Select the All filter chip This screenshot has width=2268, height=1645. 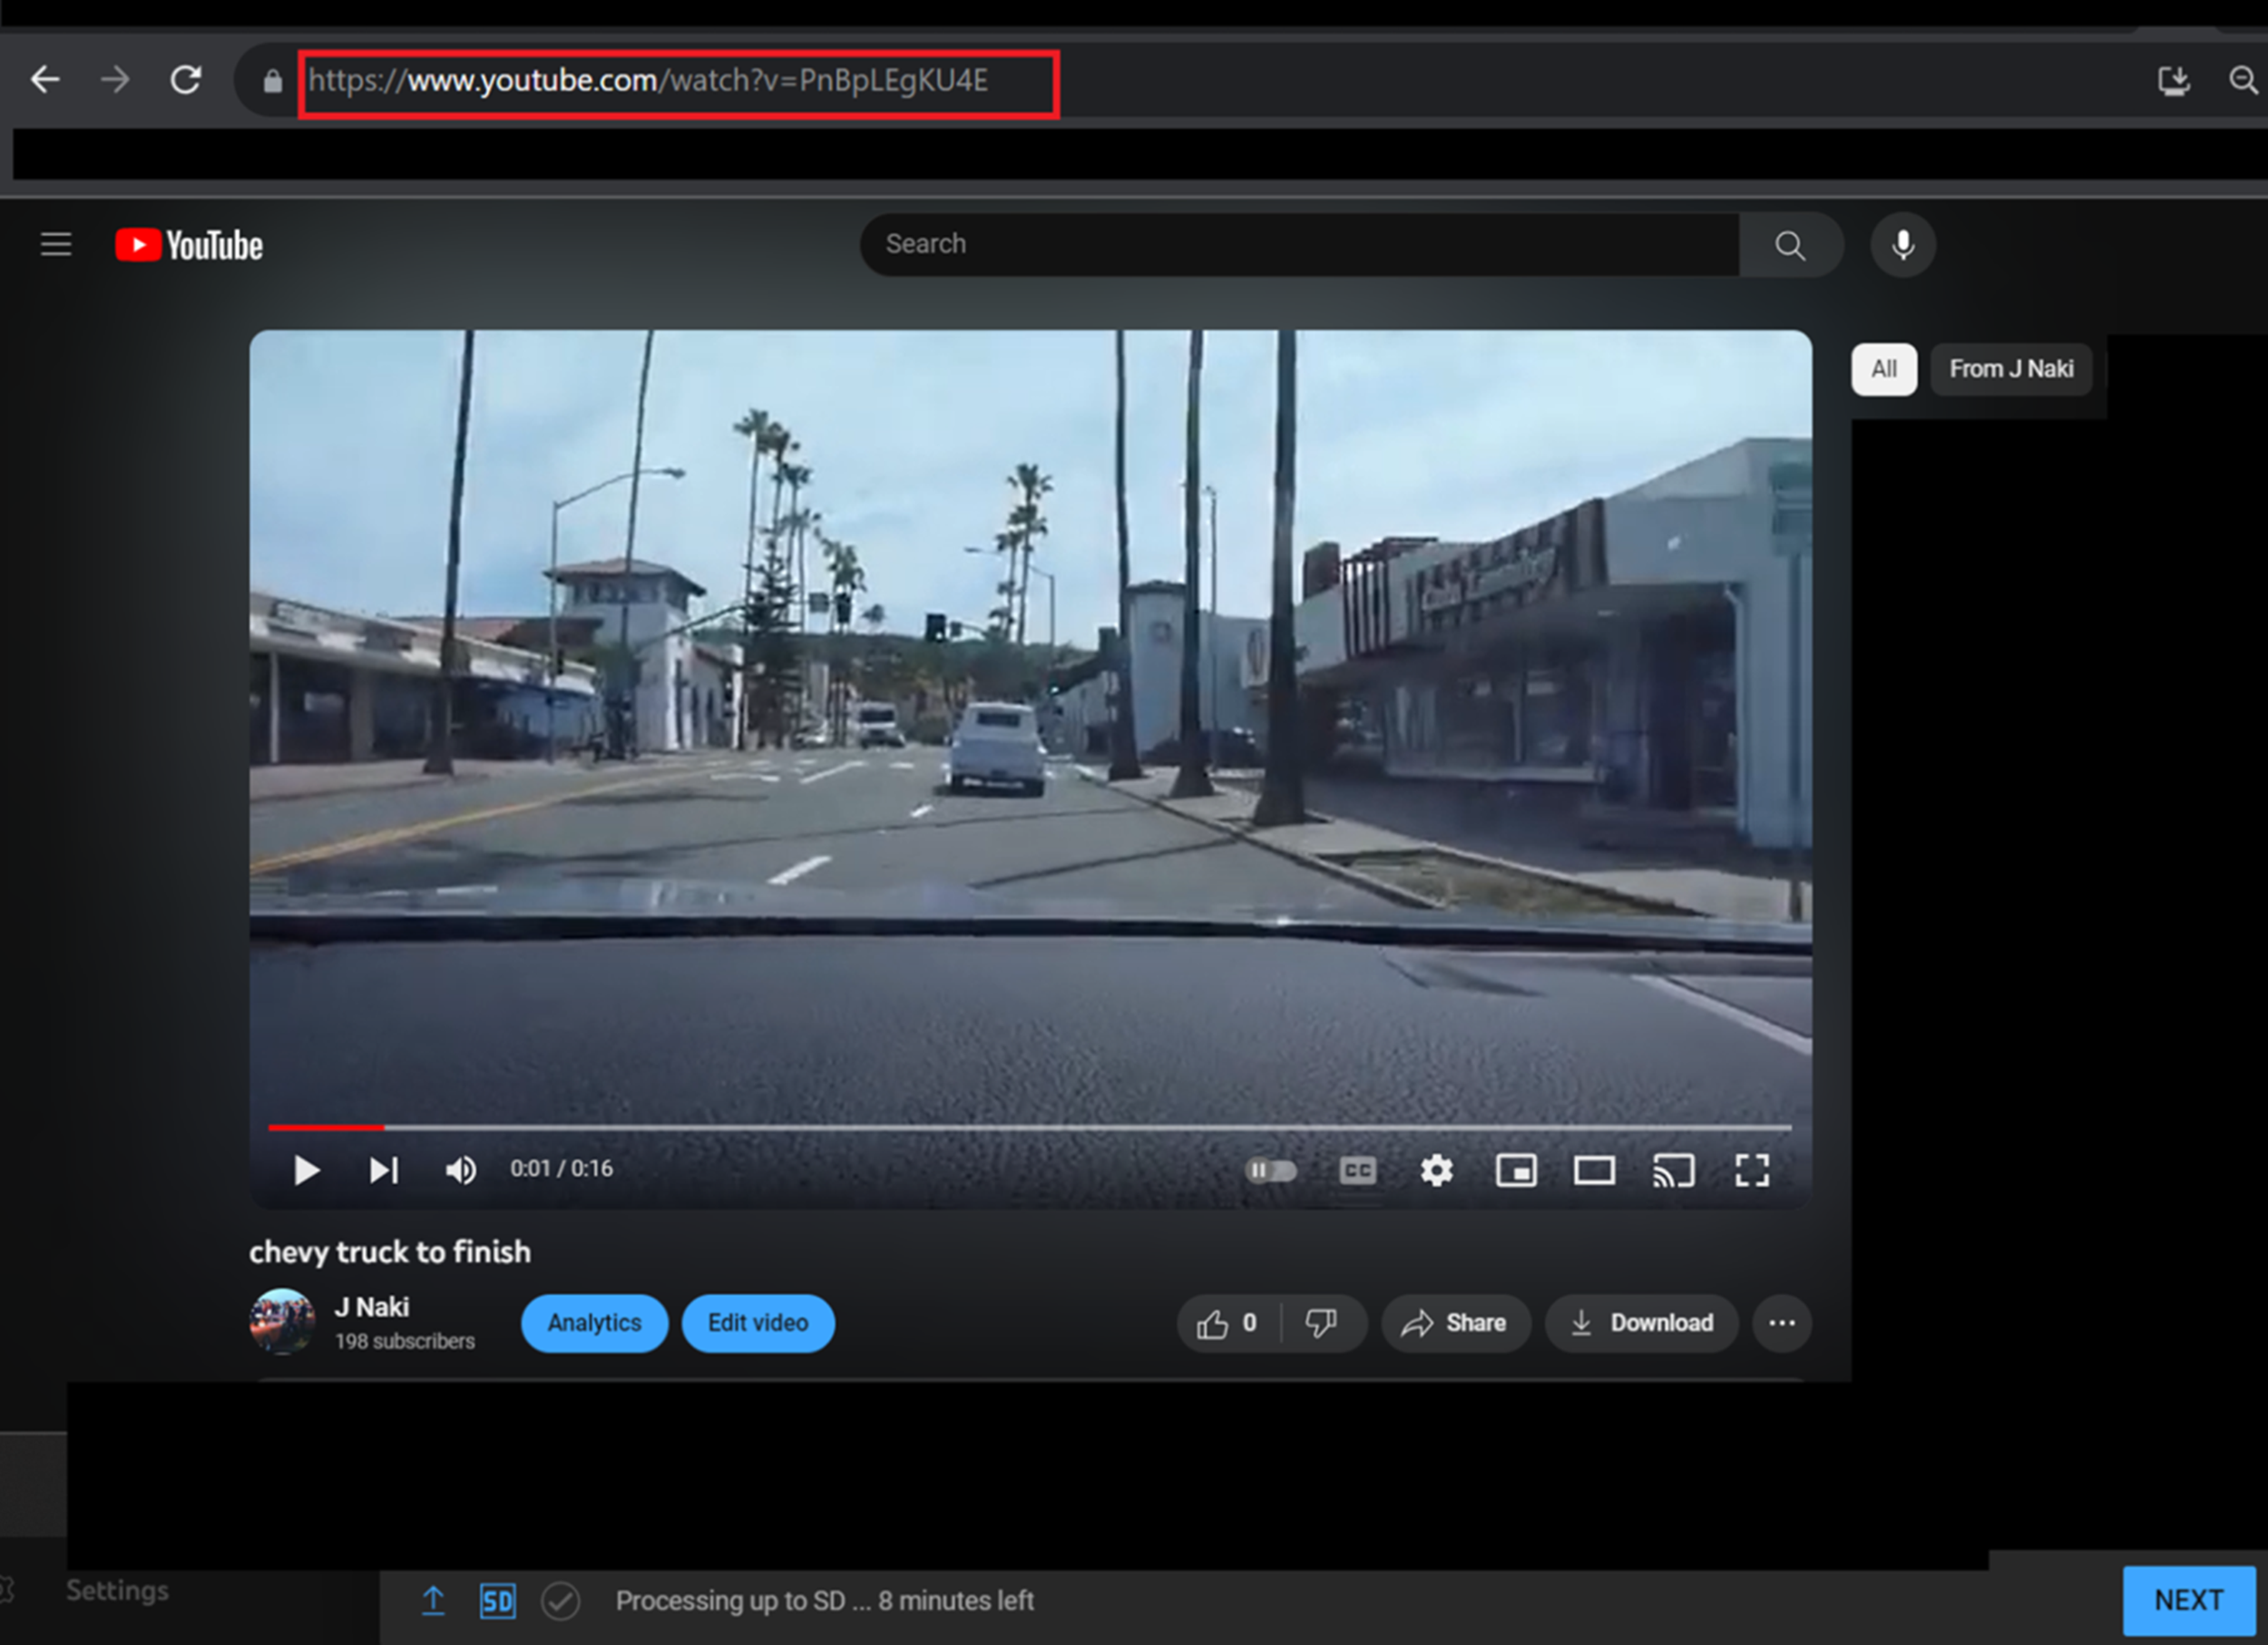[1883, 369]
